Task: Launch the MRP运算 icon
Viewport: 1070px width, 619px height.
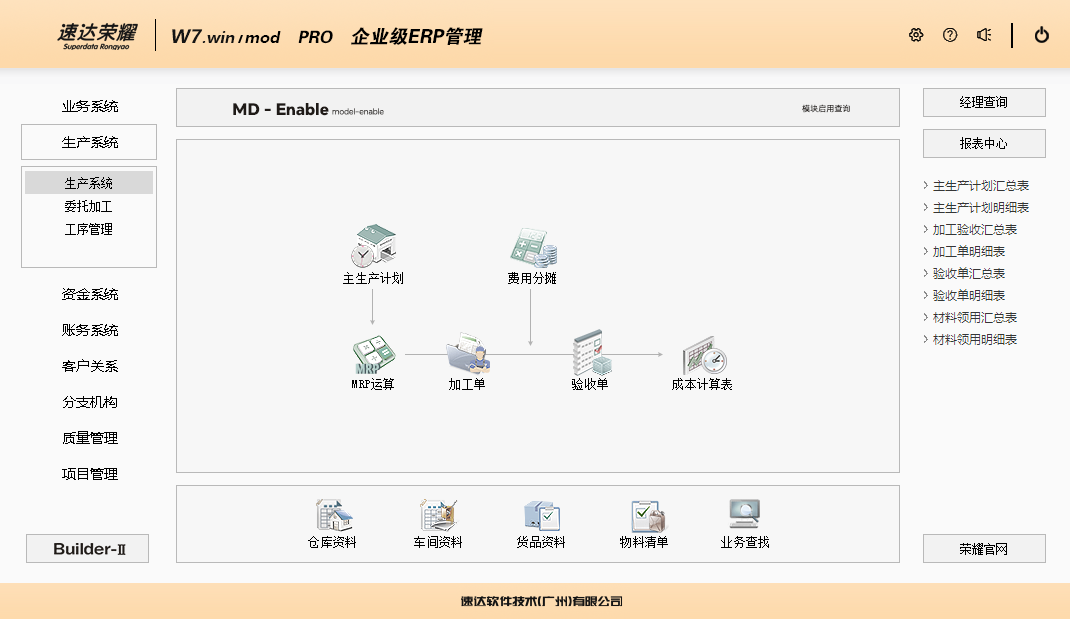Action: (373, 353)
